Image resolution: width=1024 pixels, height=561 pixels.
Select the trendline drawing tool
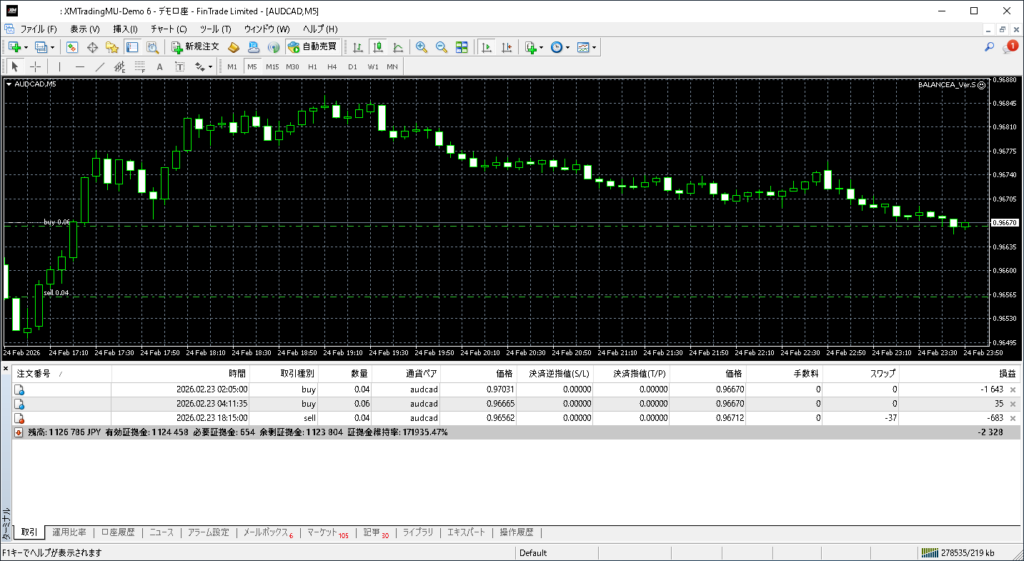100,67
